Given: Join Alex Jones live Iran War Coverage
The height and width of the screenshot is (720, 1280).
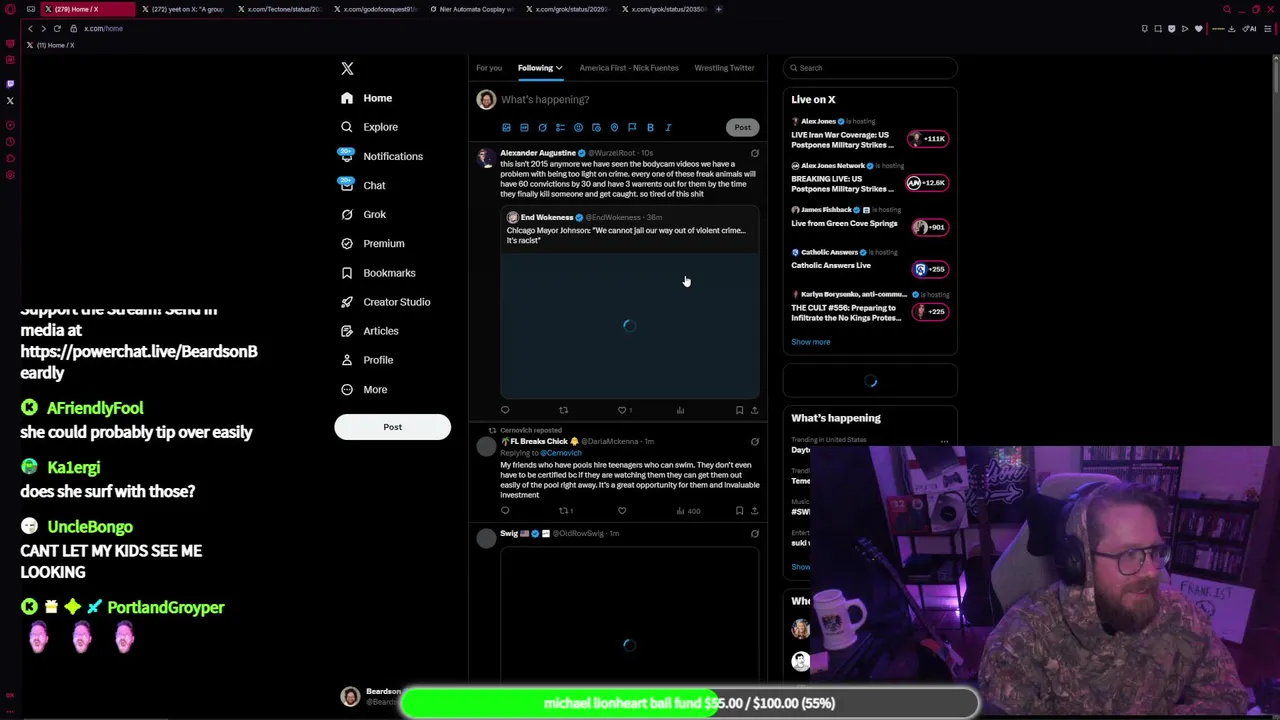Looking at the screenshot, I should (869, 134).
